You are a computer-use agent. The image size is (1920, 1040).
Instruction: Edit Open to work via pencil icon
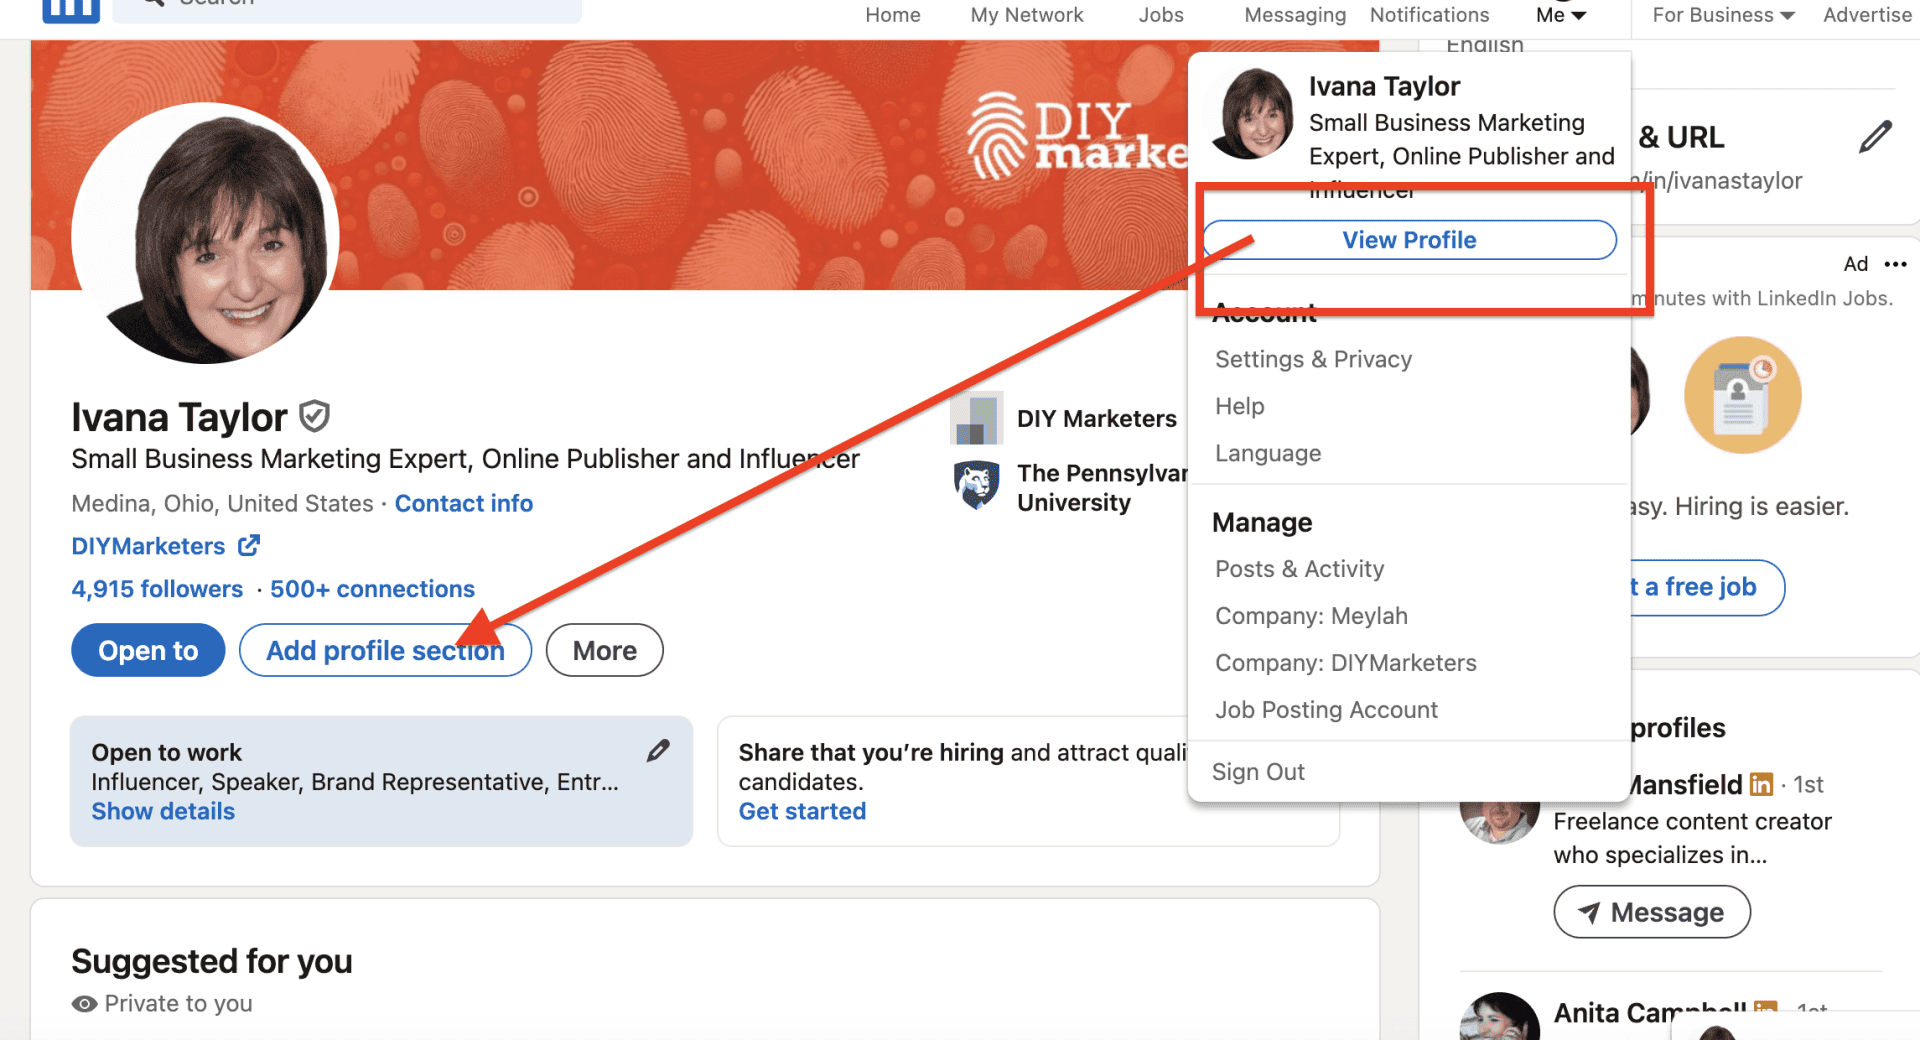click(658, 750)
